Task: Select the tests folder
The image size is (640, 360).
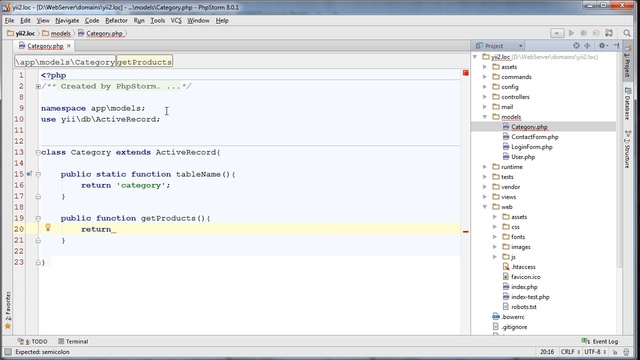Action: point(507,177)
